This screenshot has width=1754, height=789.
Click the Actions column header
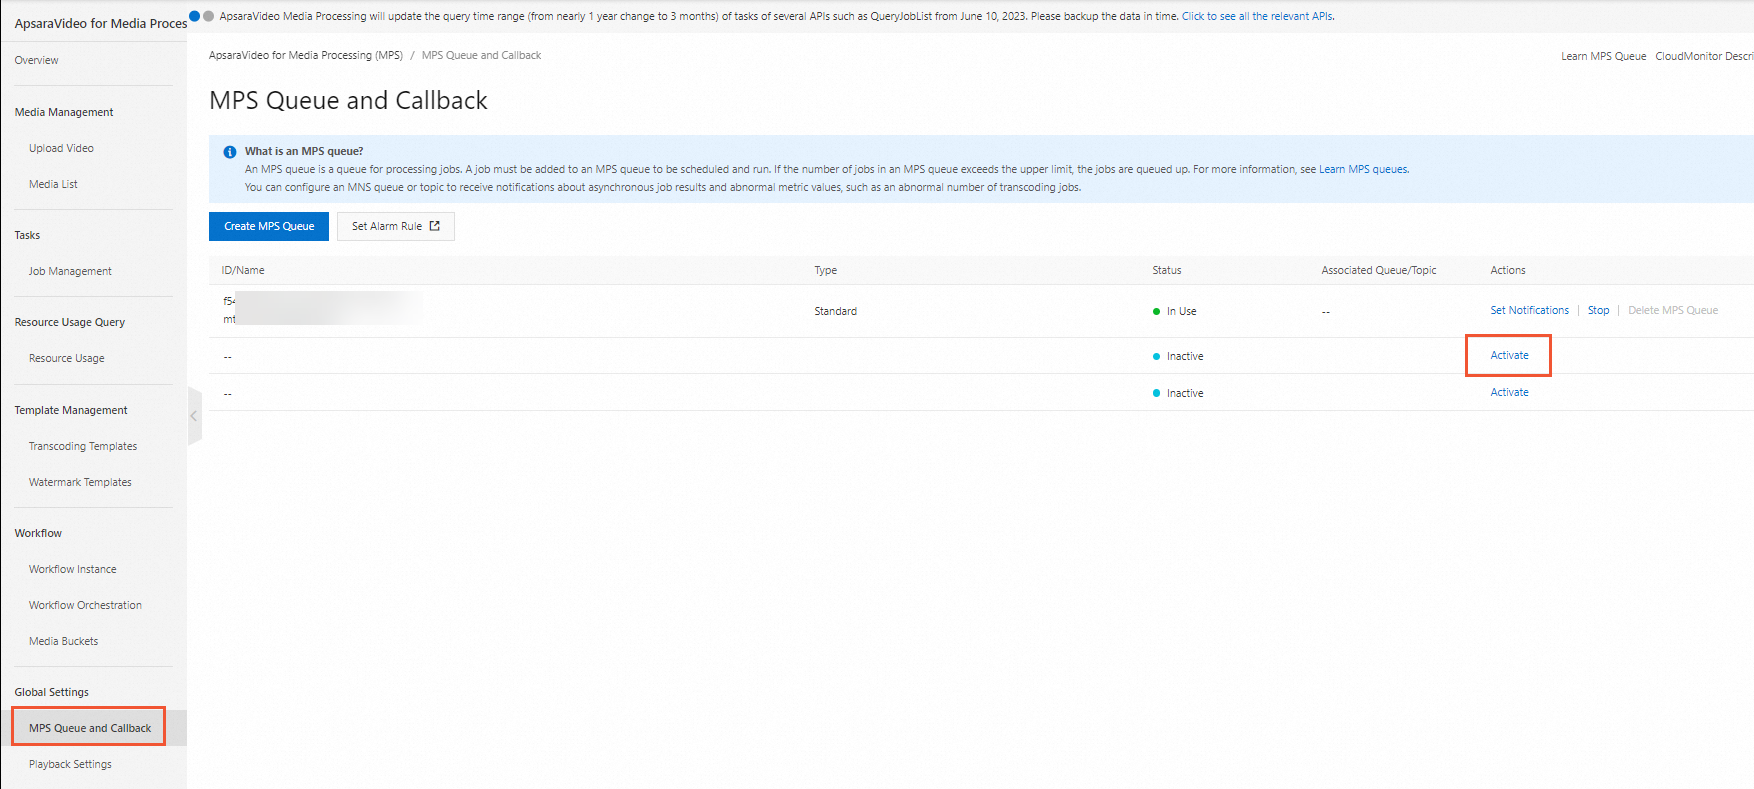coord(1508,270)
